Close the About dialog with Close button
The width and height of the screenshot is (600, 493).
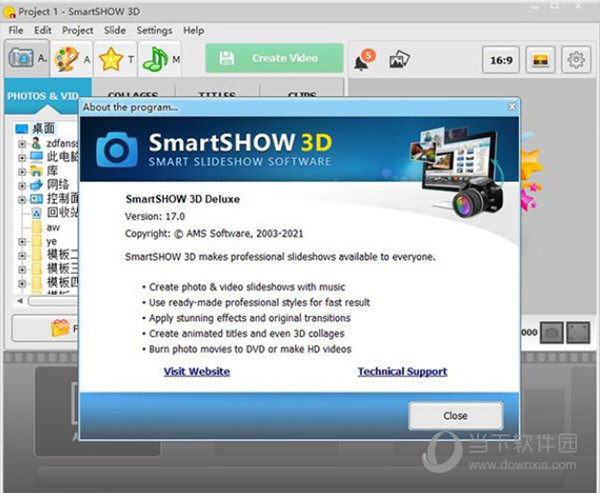[455, 416]
